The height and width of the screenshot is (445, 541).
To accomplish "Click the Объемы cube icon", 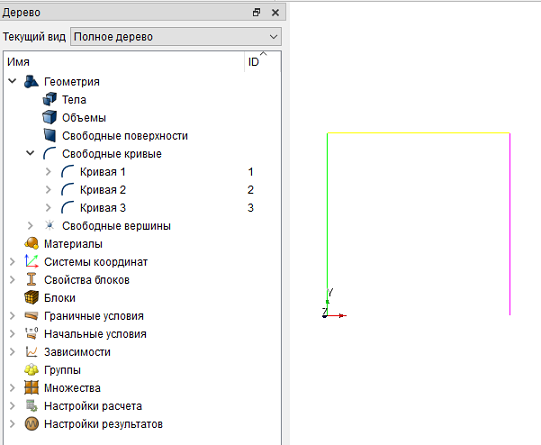I will click(x=50, y=117).
